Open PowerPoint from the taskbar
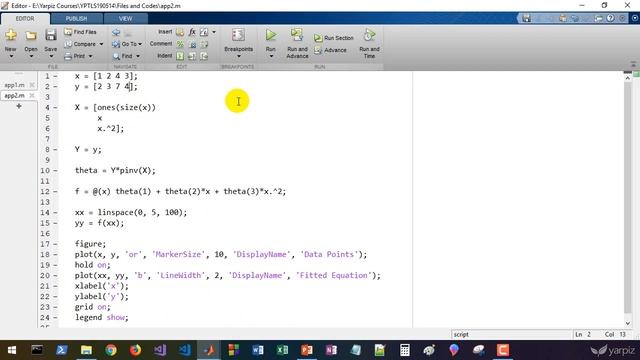This screenshot has width=640, height=360. [307, 350]
